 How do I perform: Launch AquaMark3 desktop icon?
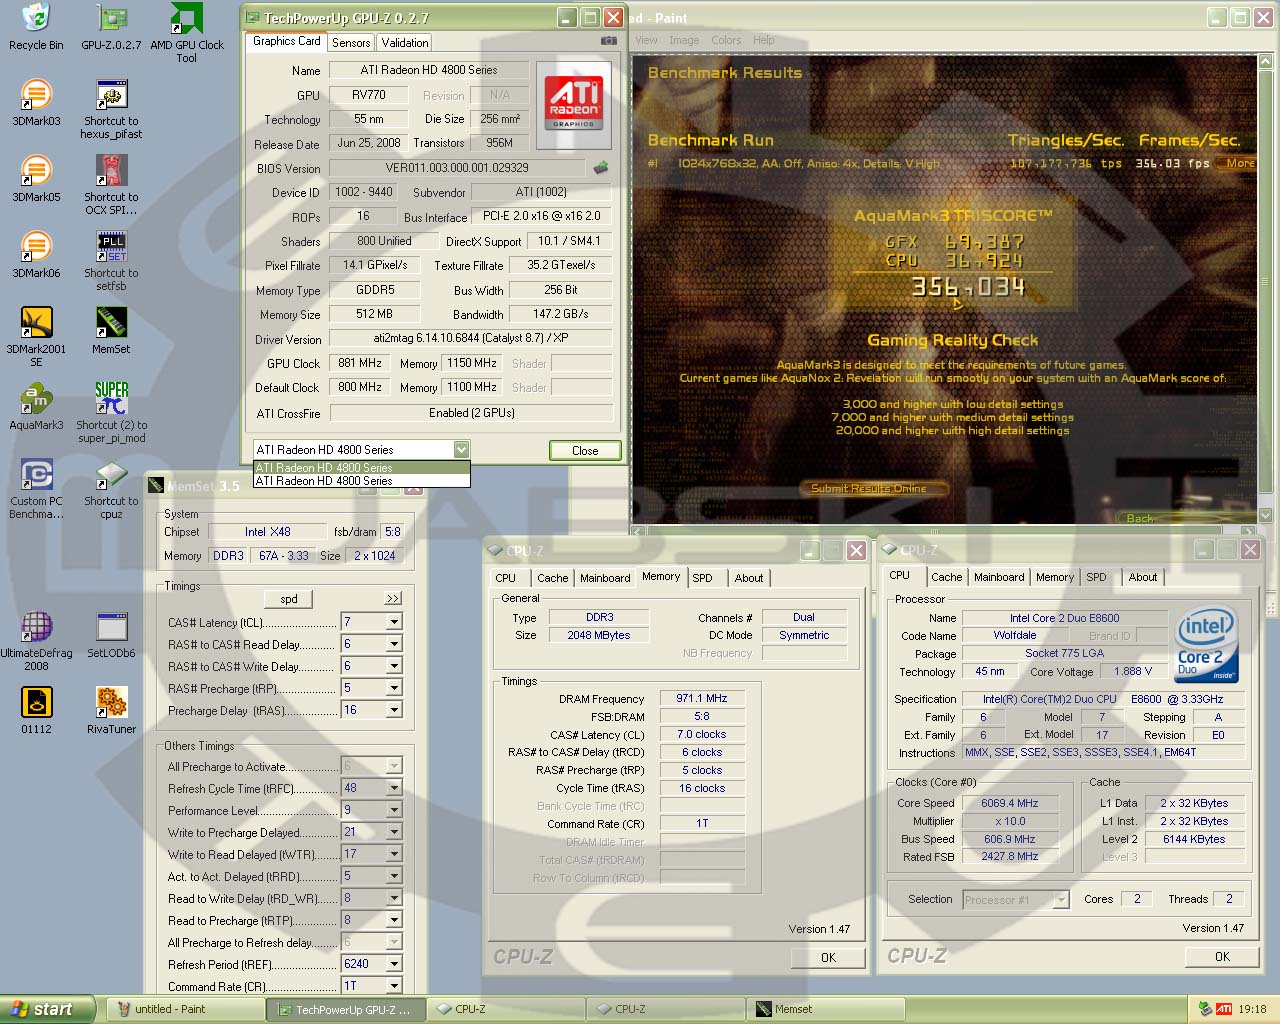point(36,406)
